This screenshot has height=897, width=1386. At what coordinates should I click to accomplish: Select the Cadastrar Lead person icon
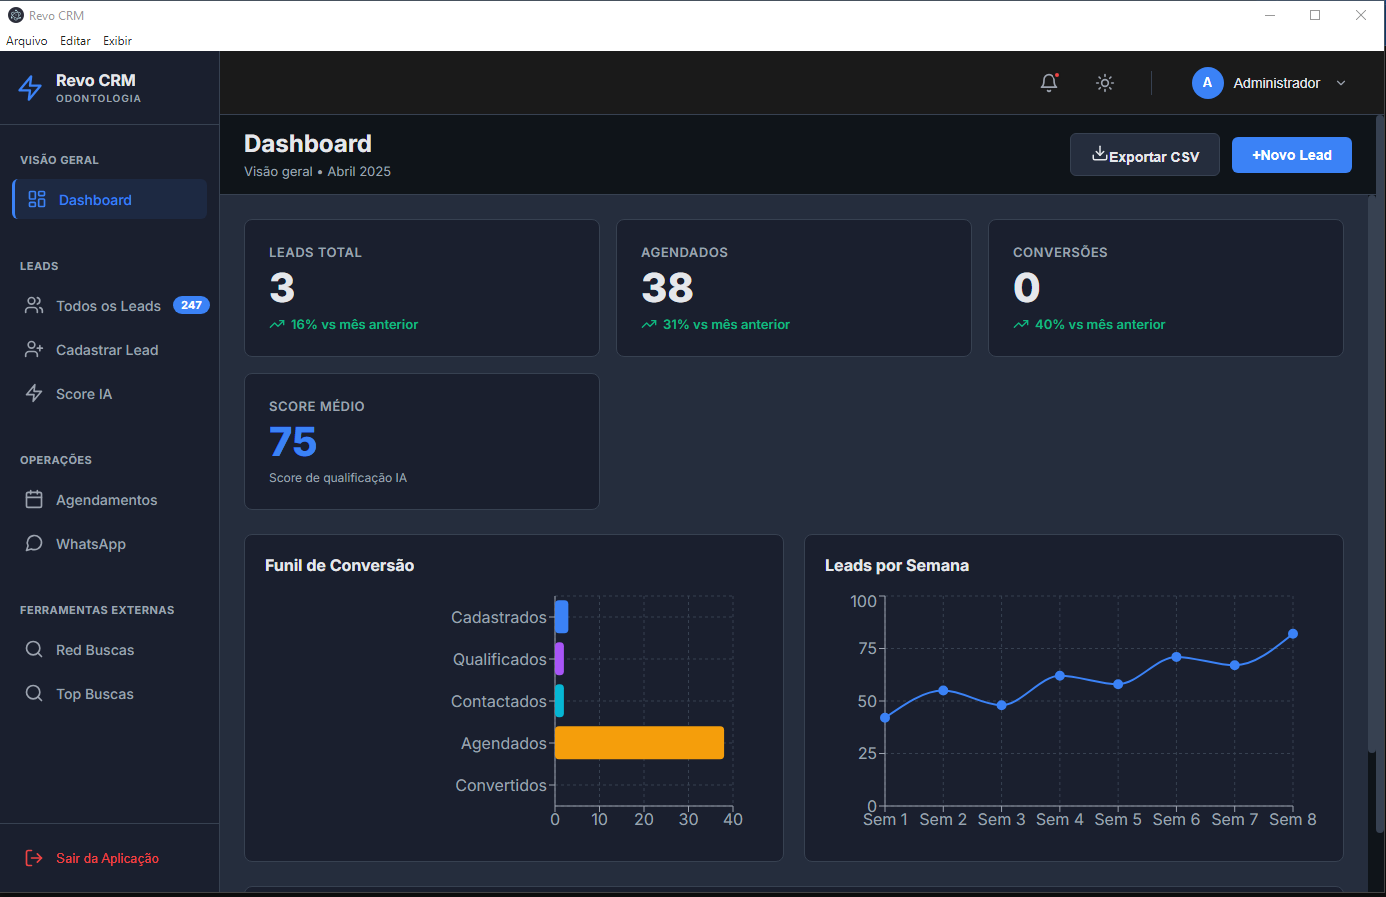[x=32, y=349]
